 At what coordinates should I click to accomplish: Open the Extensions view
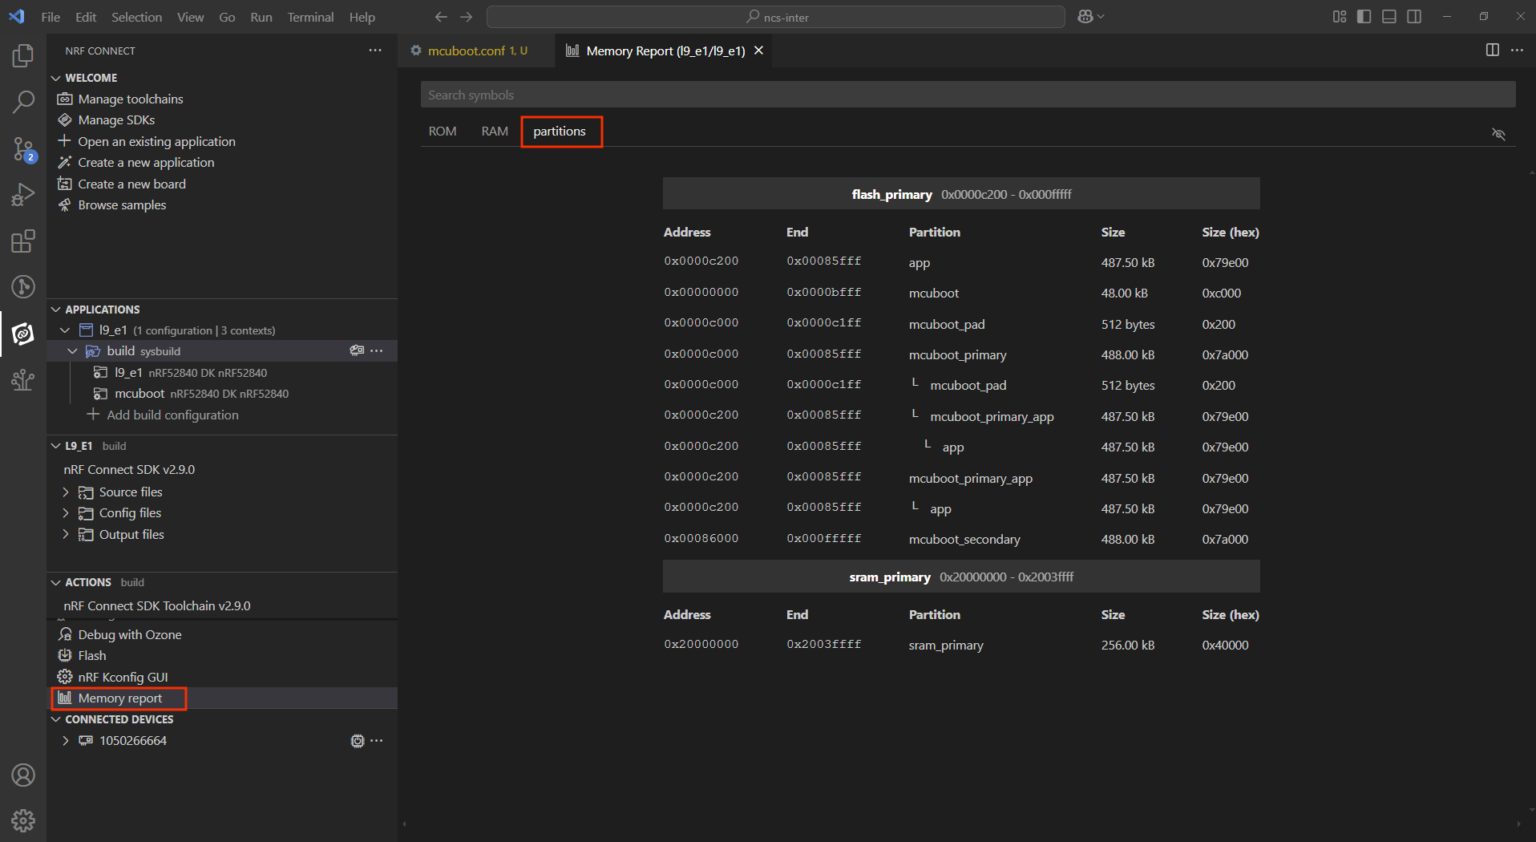click(x=23, y=241)
